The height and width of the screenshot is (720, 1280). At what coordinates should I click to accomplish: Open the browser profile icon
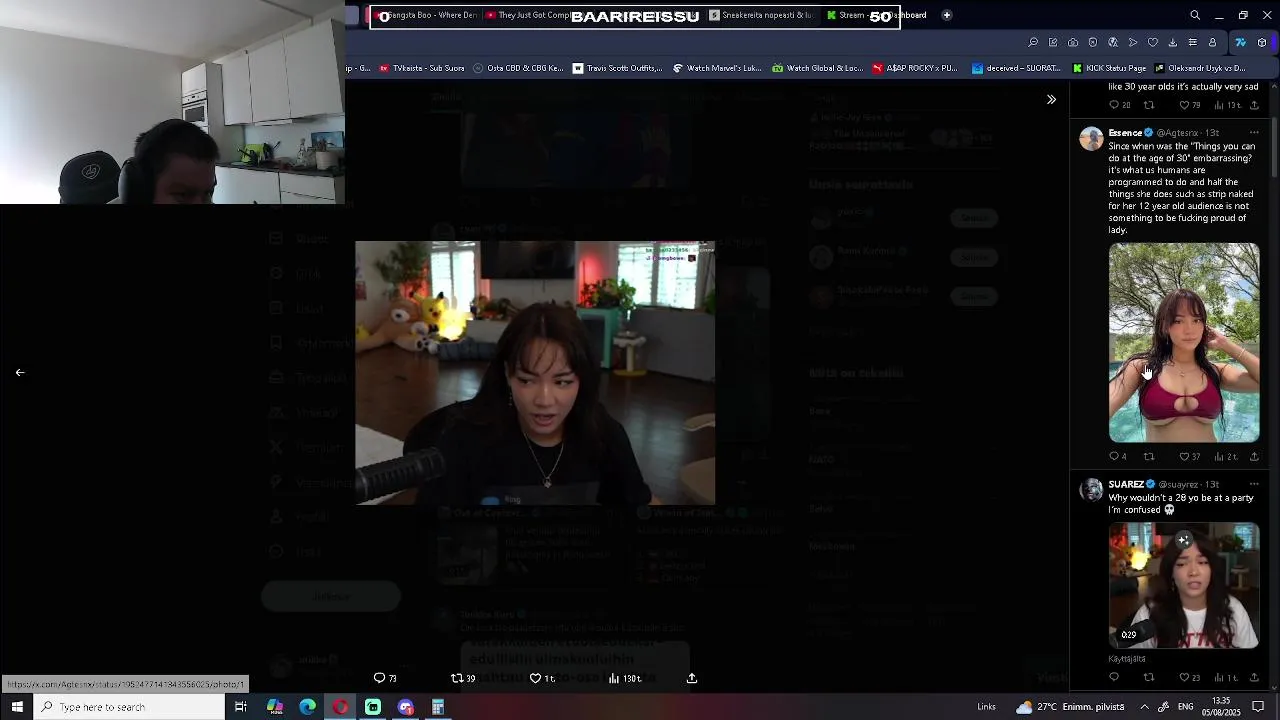pos(1212,42)
